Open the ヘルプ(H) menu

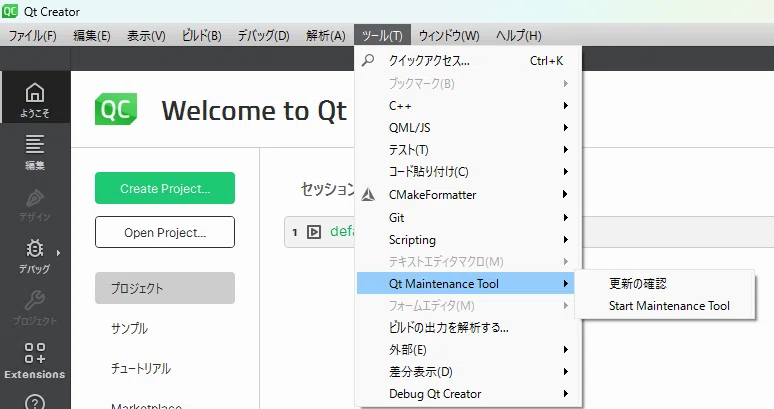click(519, 36)
